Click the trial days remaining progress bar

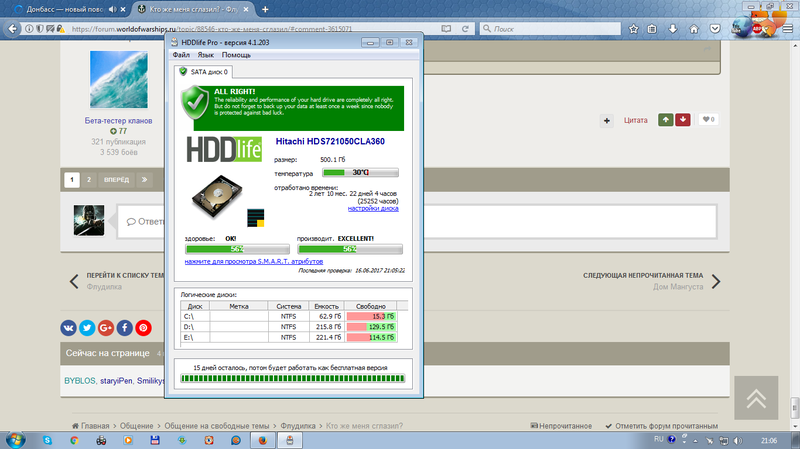[292, 379]
